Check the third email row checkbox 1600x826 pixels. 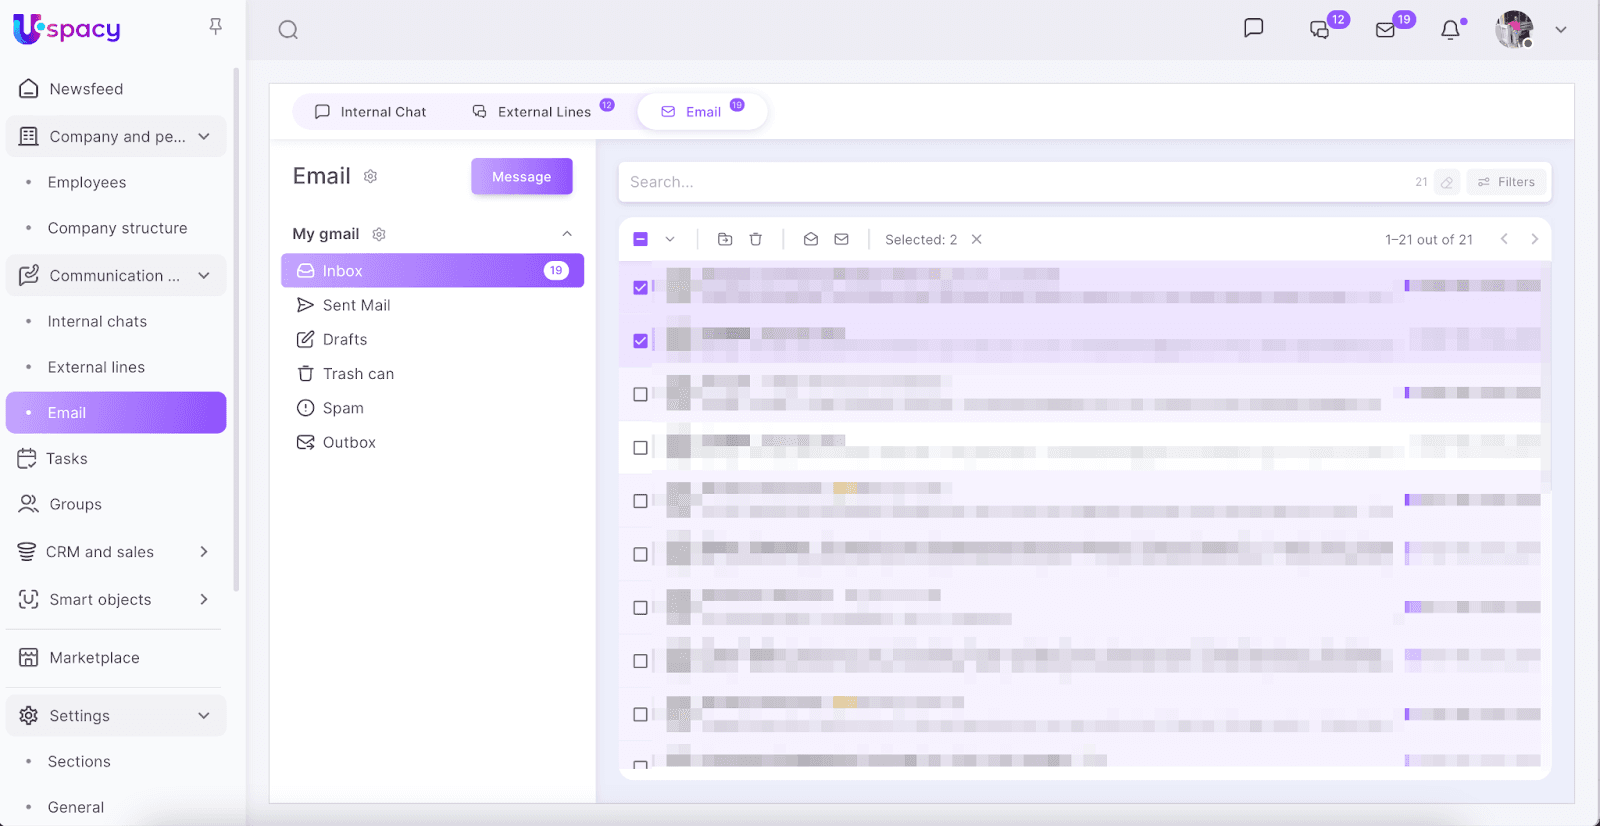pyautogui.click(x=641, y=394)
